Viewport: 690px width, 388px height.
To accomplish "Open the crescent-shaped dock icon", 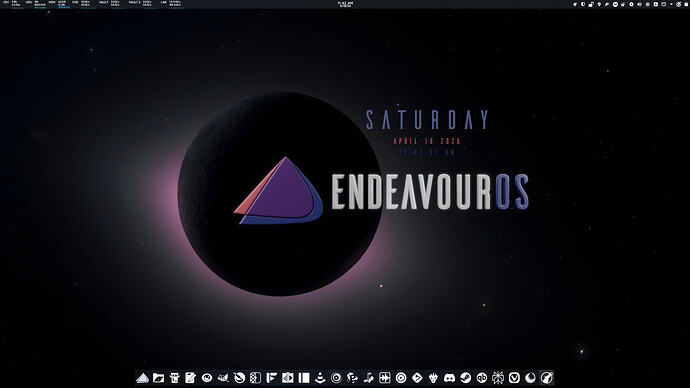I will (530, 377).
